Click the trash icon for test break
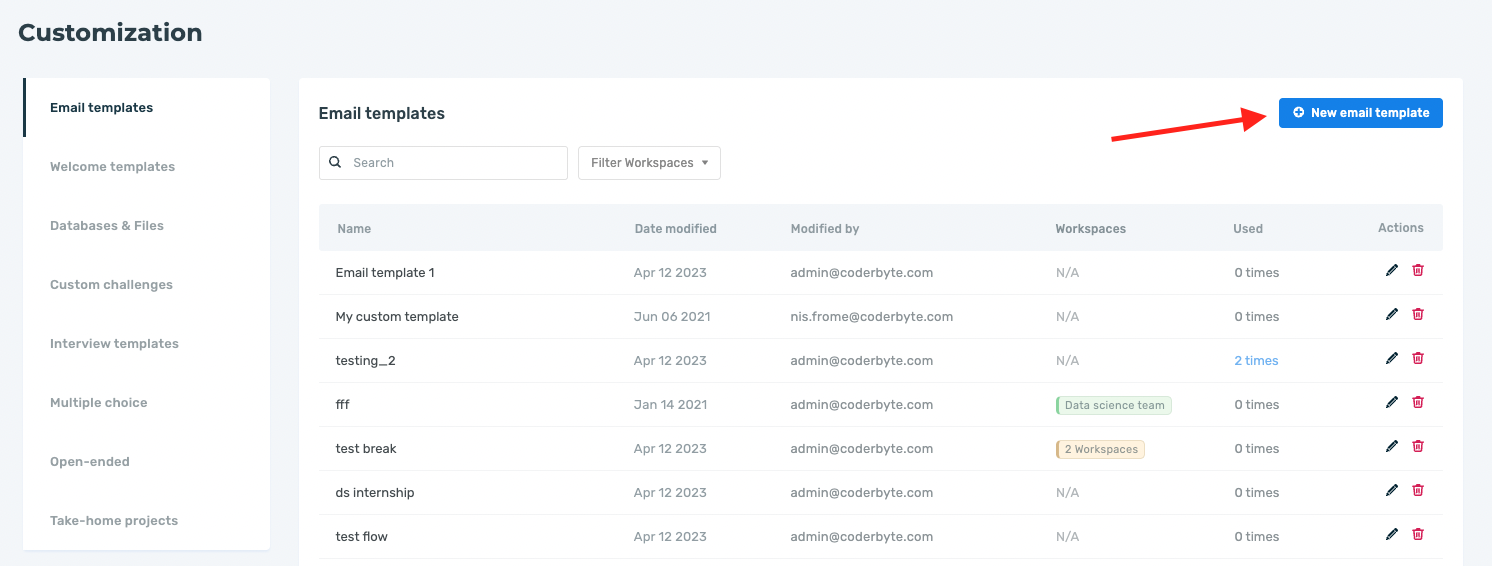 coord(1418,446)
